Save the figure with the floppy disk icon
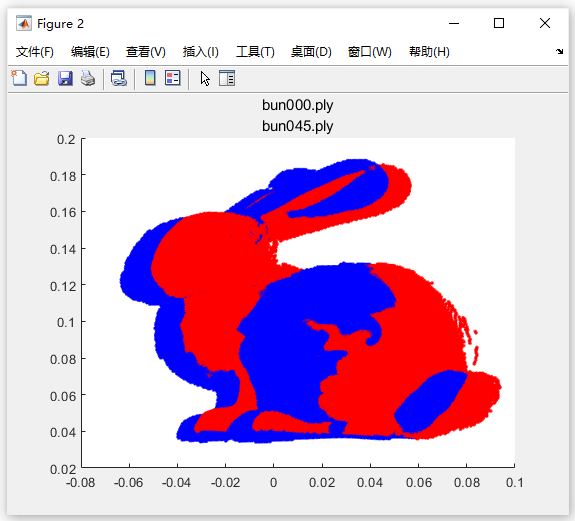This screenshot has width=575, height=521. (65, 78)
